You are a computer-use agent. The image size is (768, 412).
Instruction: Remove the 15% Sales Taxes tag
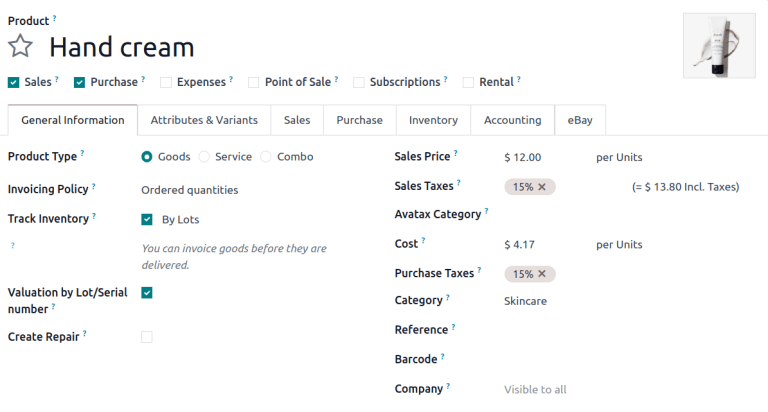(x=542, y=186)
